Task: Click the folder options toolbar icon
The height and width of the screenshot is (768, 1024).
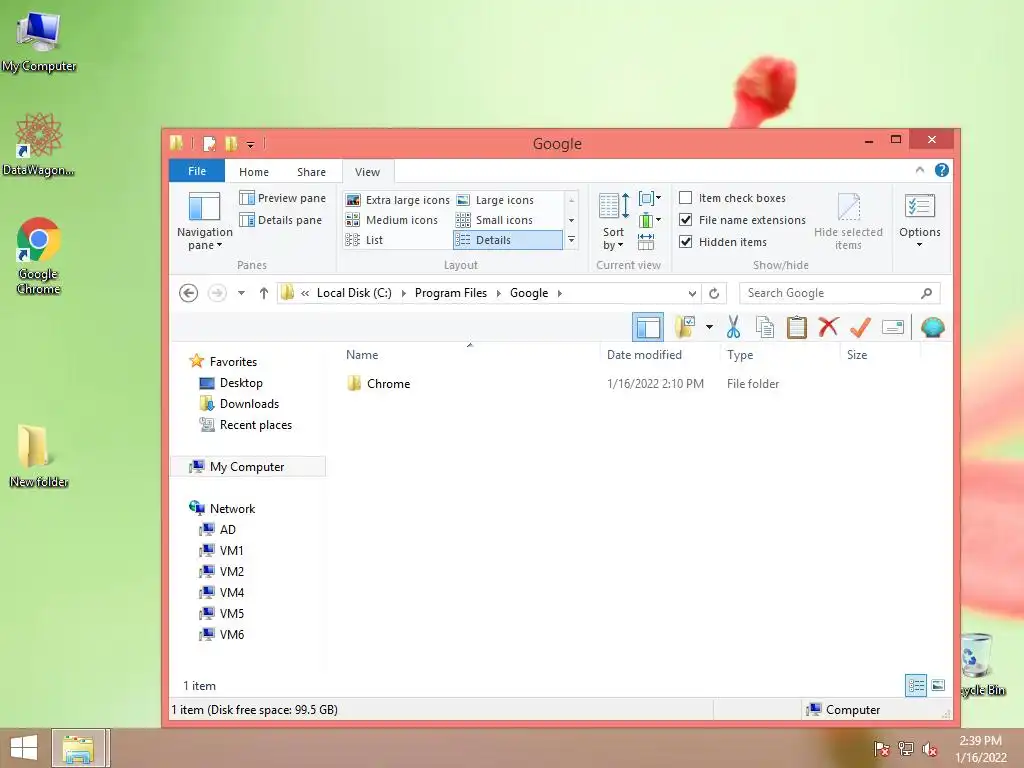Action: (x=684, y=327)
